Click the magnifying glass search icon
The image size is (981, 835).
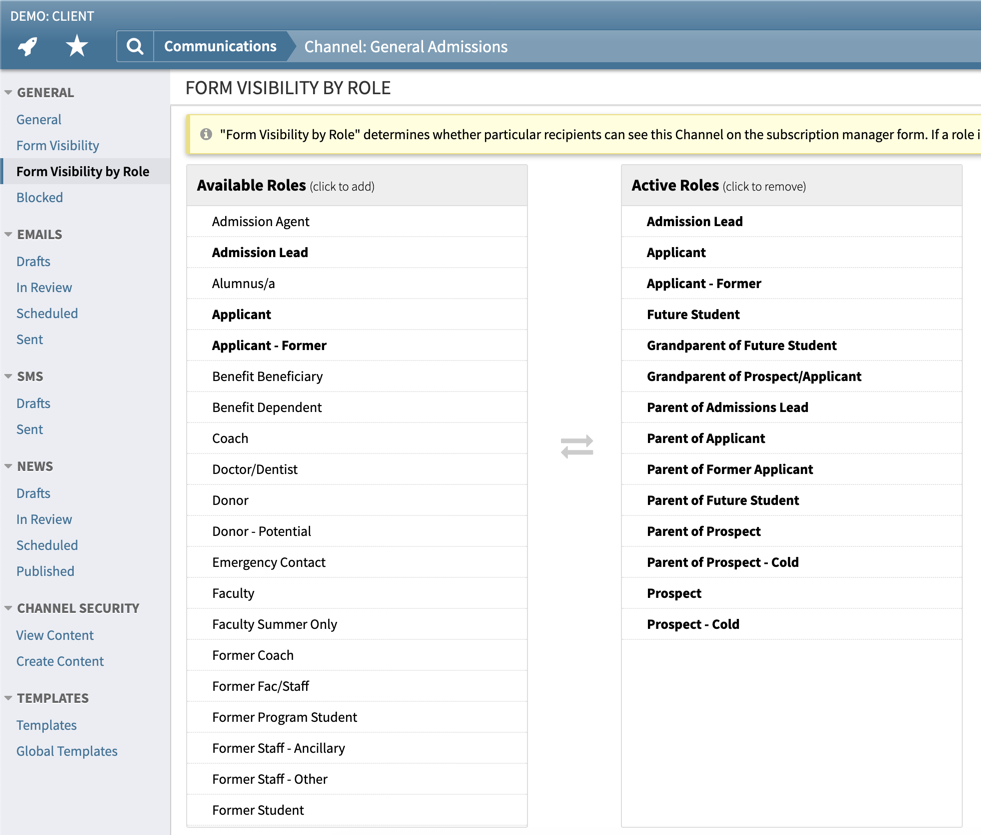tap(135, 46)
